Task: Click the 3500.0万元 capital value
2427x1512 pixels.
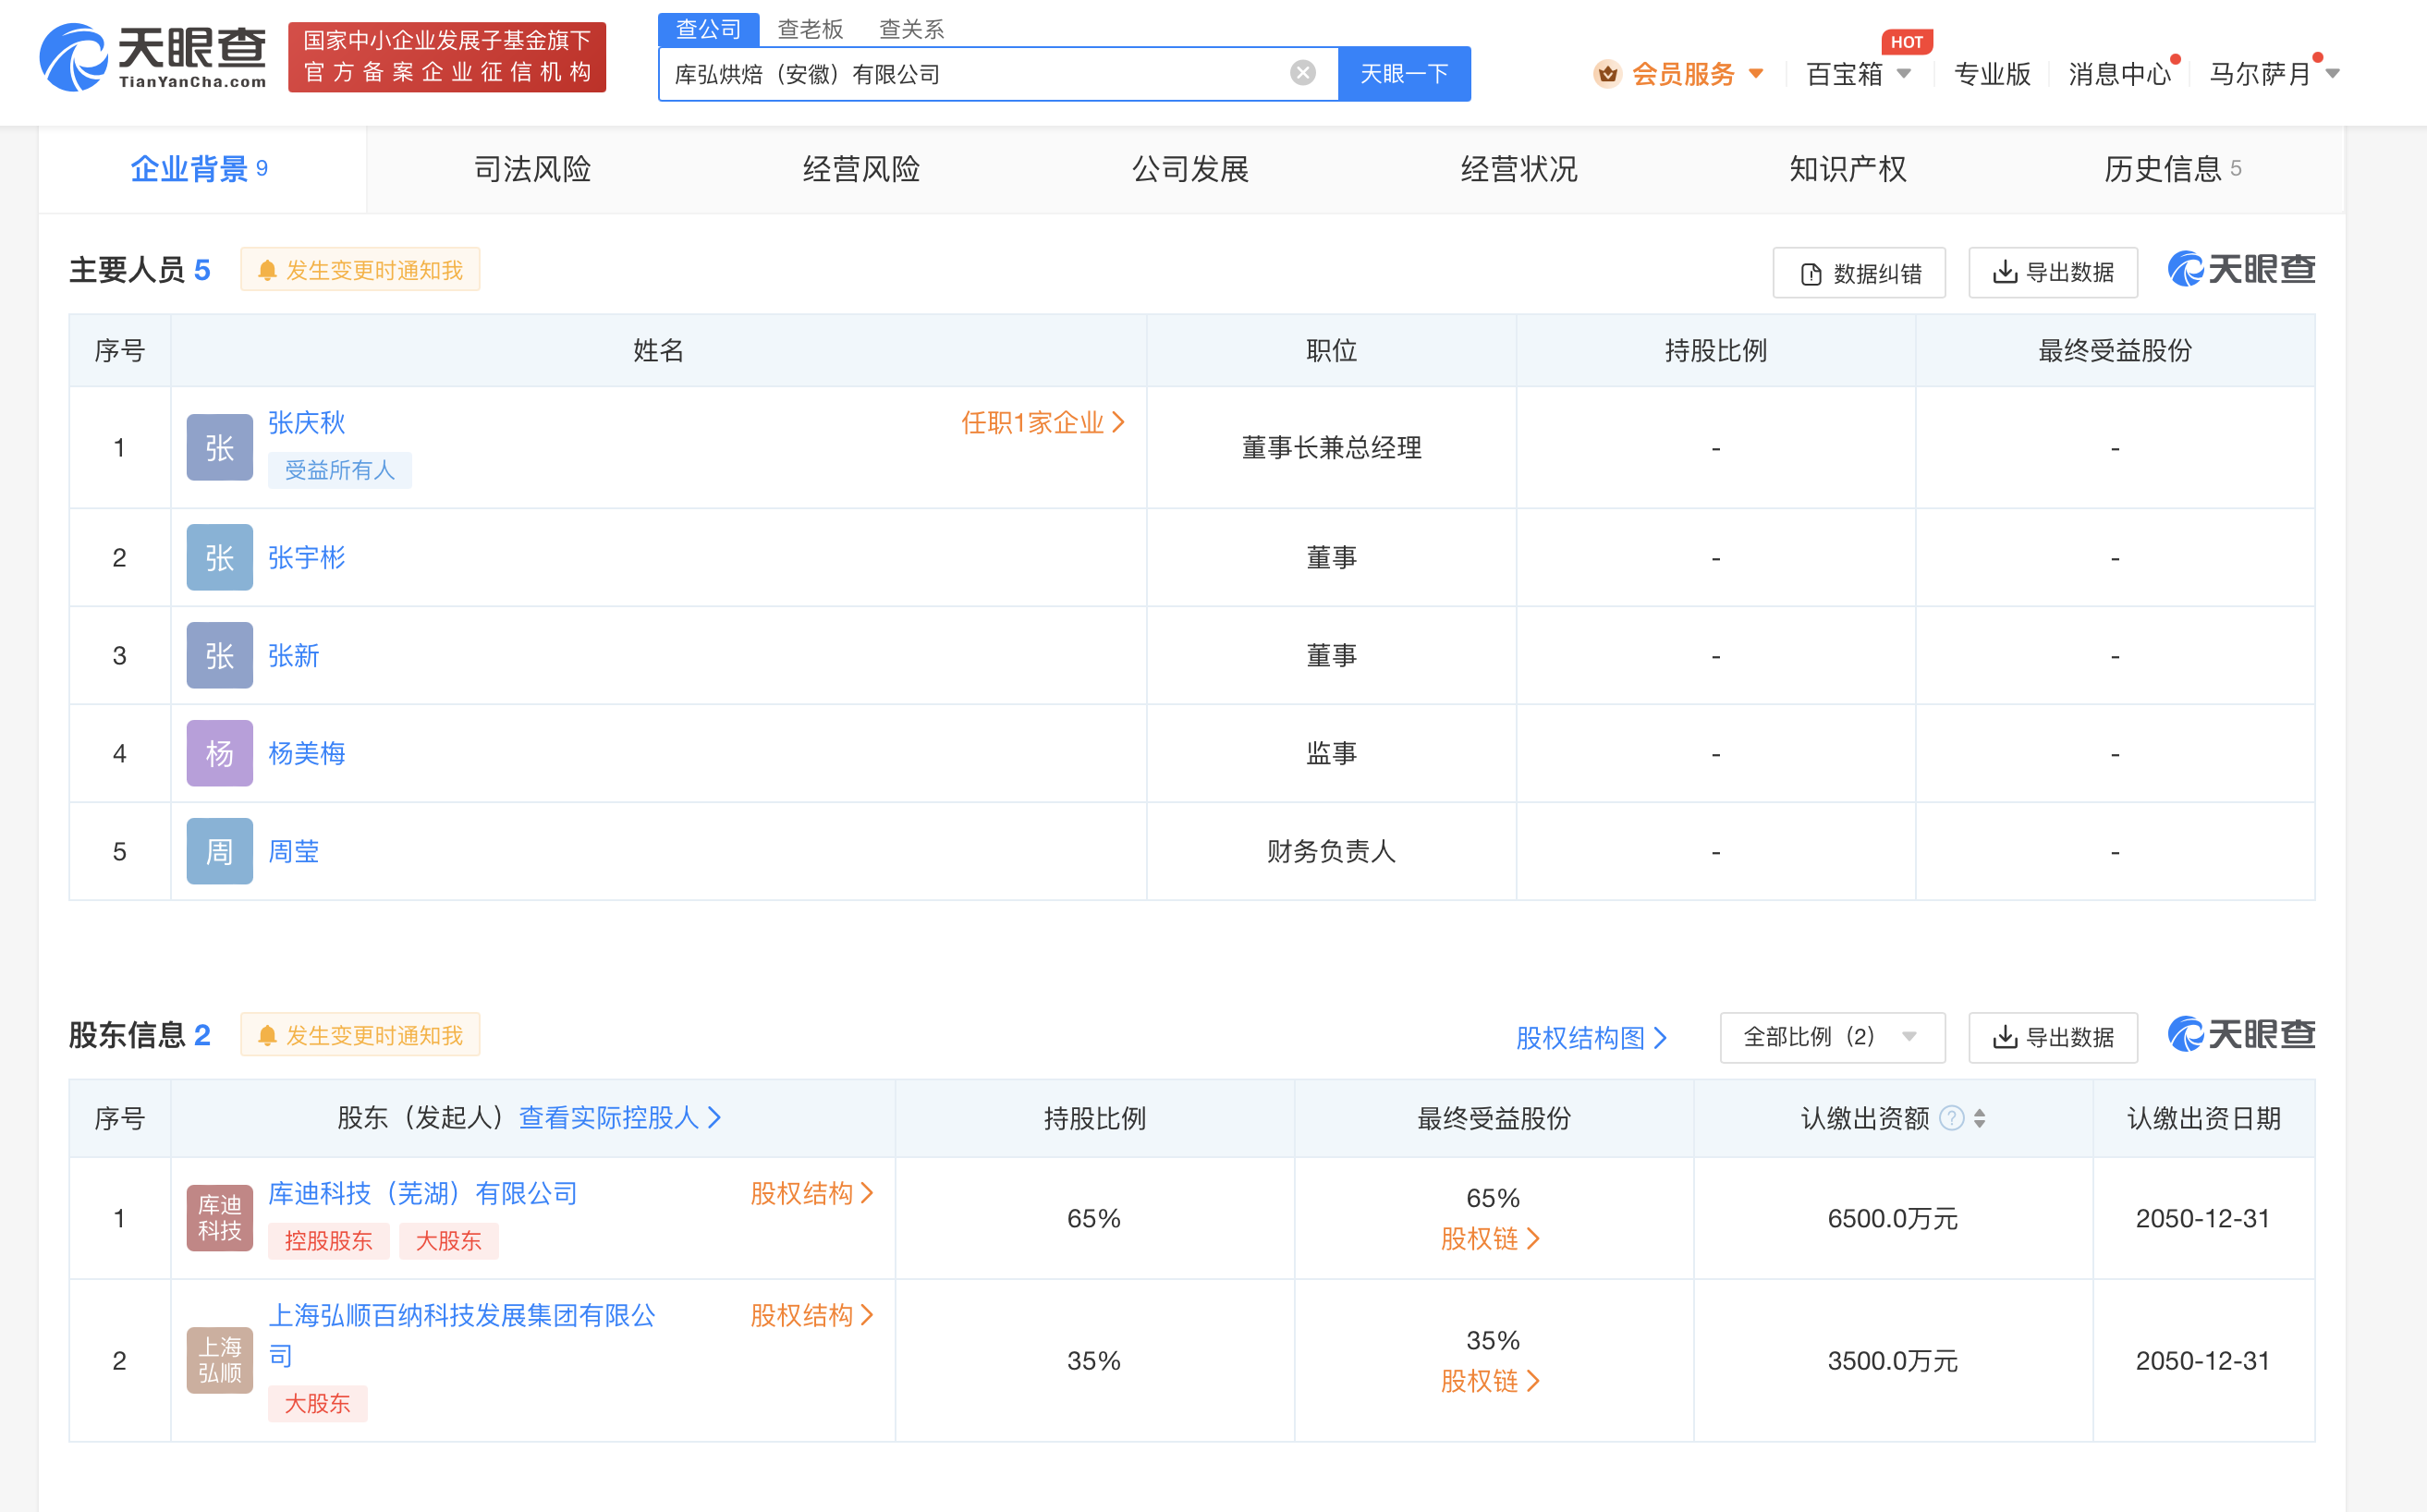Action: pyautogui.click(x=1892, y=1361)
